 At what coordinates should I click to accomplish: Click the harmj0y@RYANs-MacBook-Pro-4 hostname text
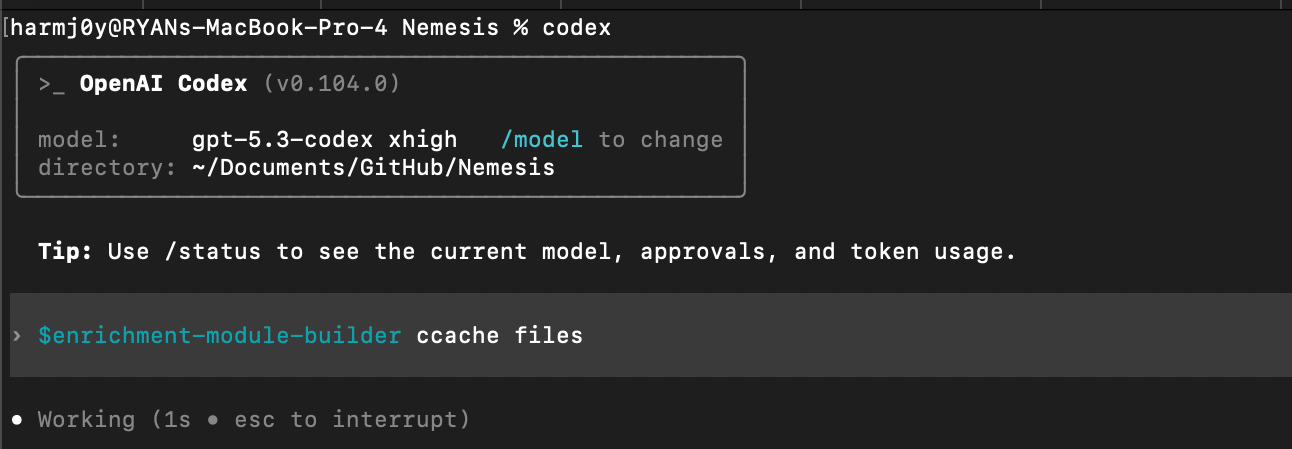tap(200, 28)
